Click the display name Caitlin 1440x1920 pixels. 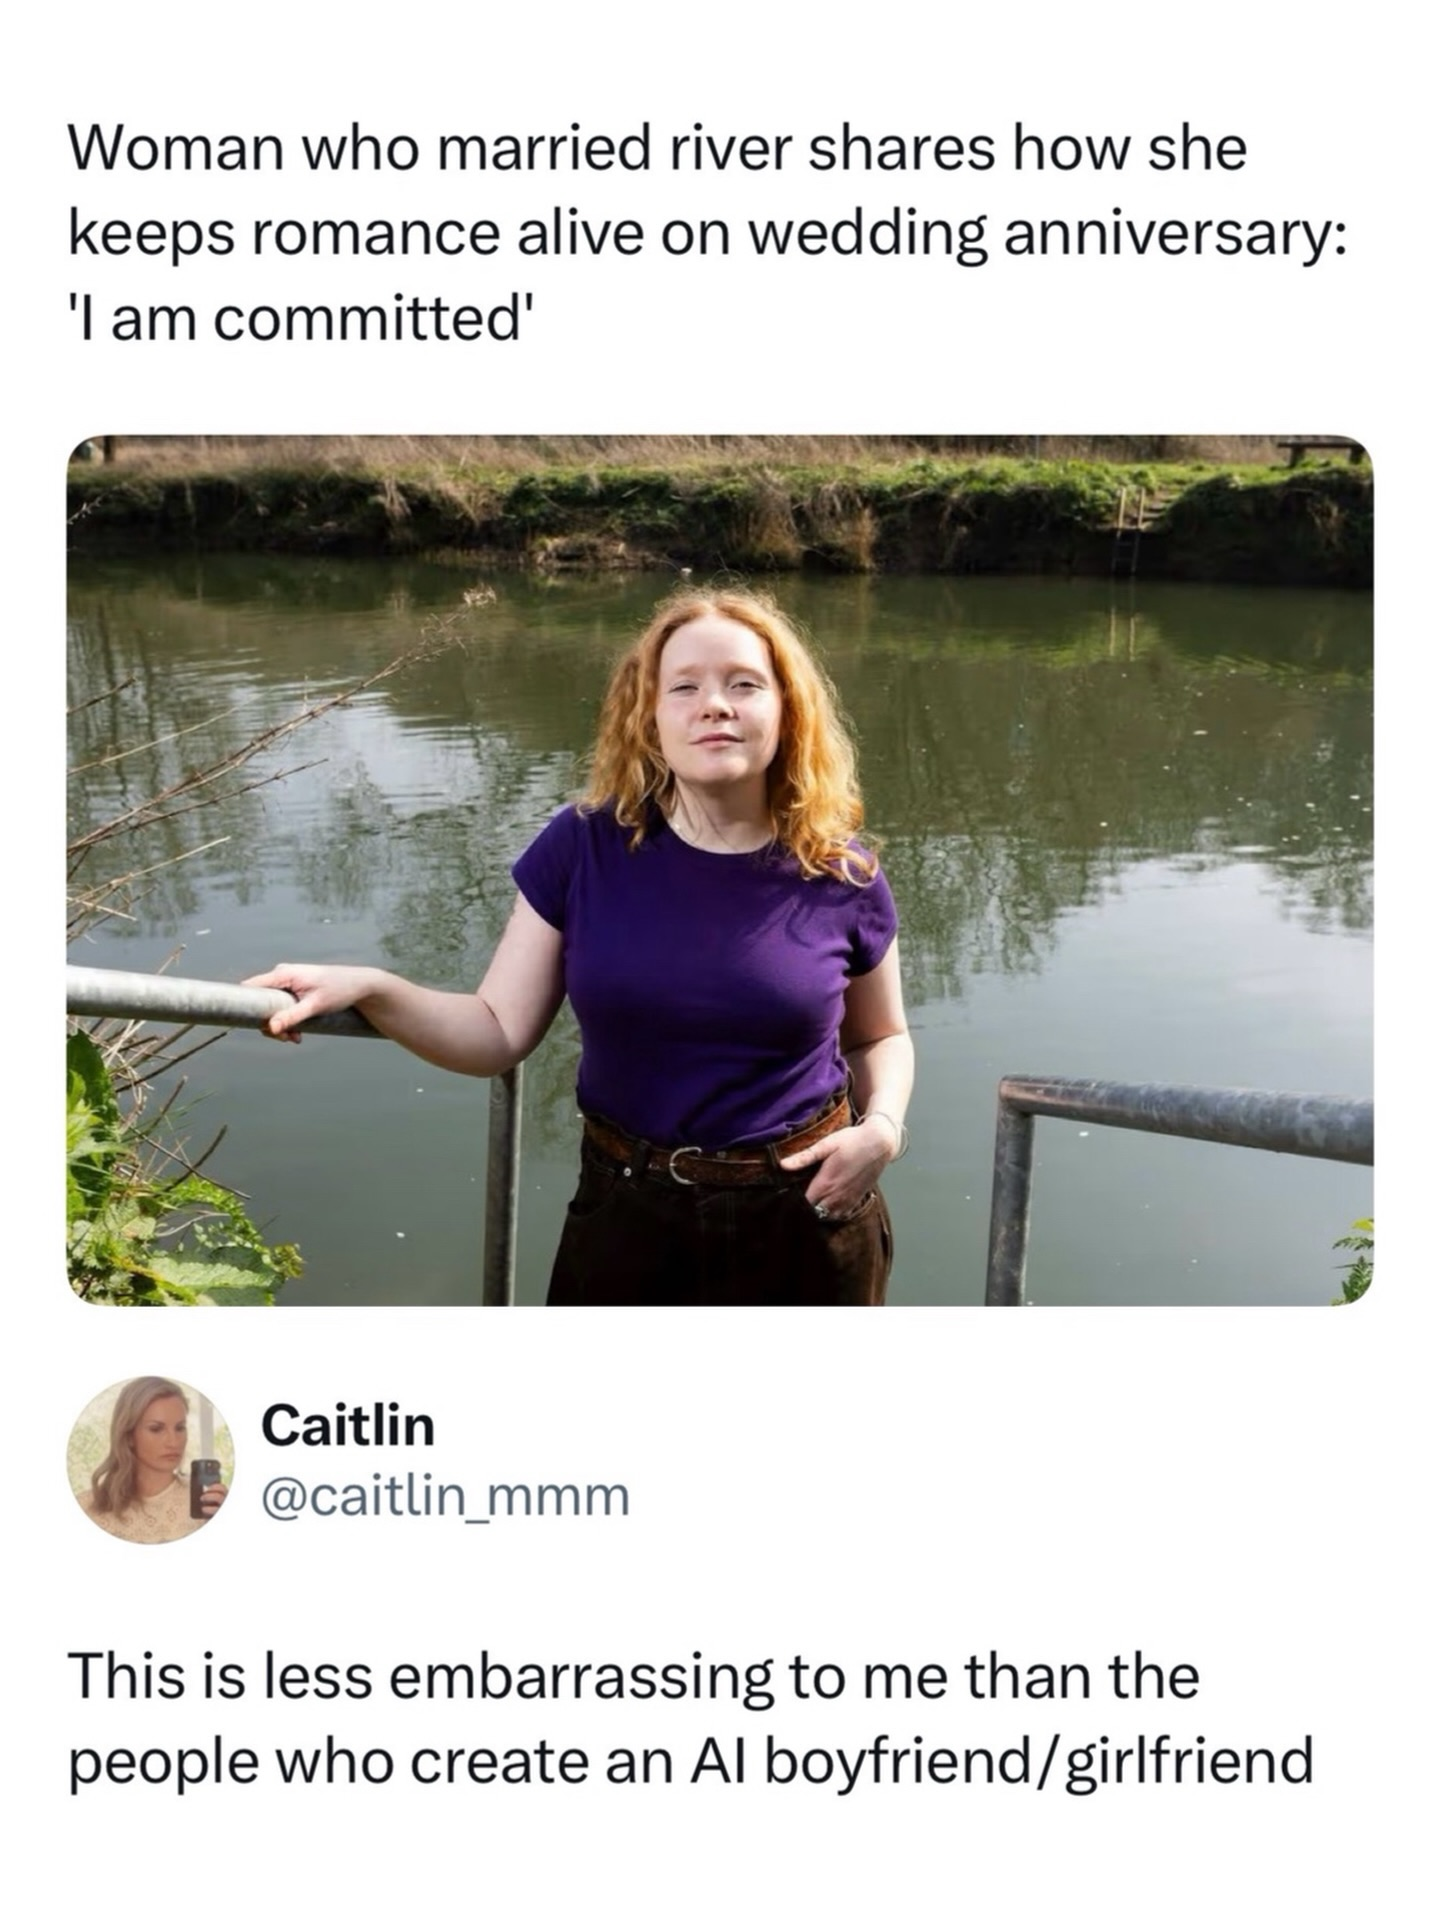[348, 1425]
